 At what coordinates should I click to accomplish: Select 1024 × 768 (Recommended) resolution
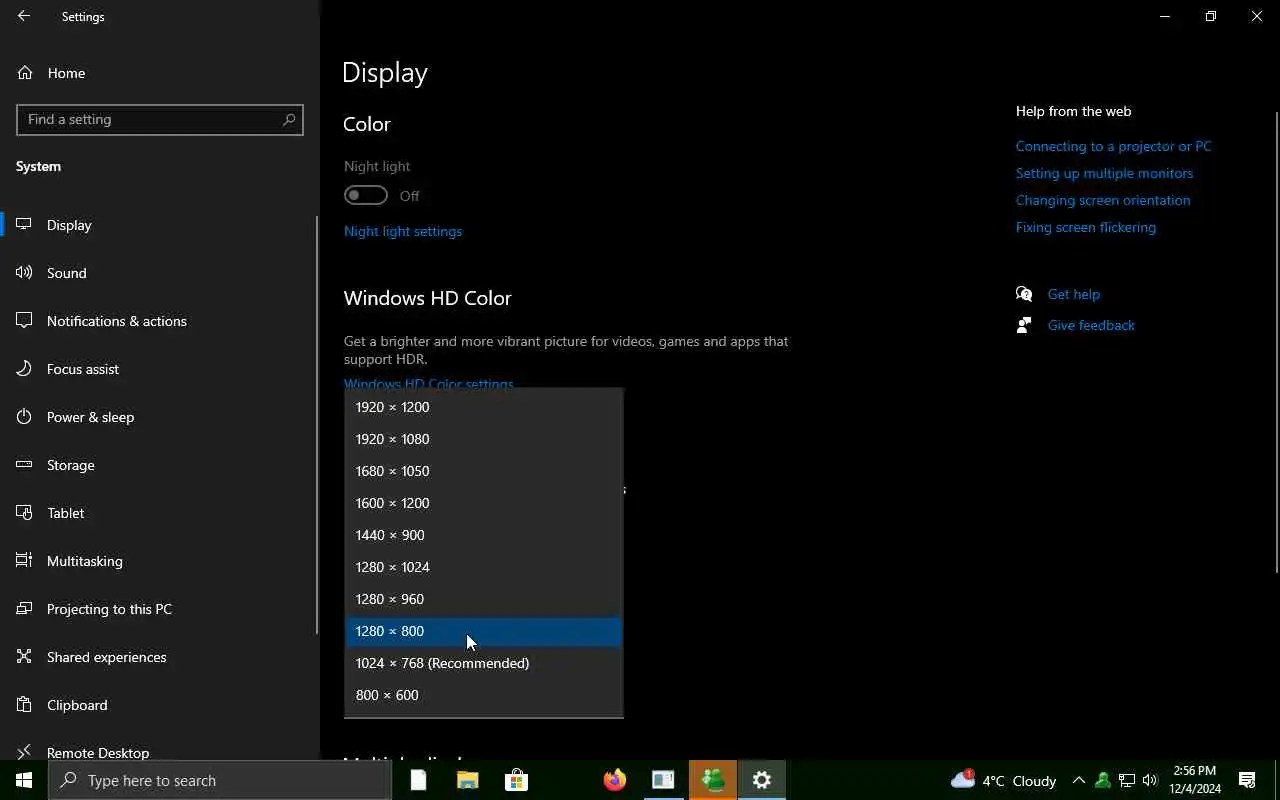484,663
